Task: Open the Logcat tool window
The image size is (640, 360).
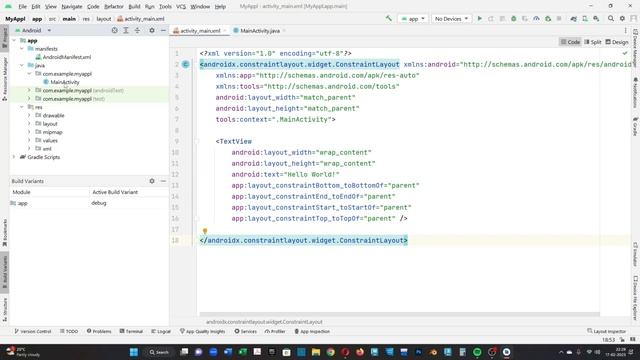Action: pos(161,331)
